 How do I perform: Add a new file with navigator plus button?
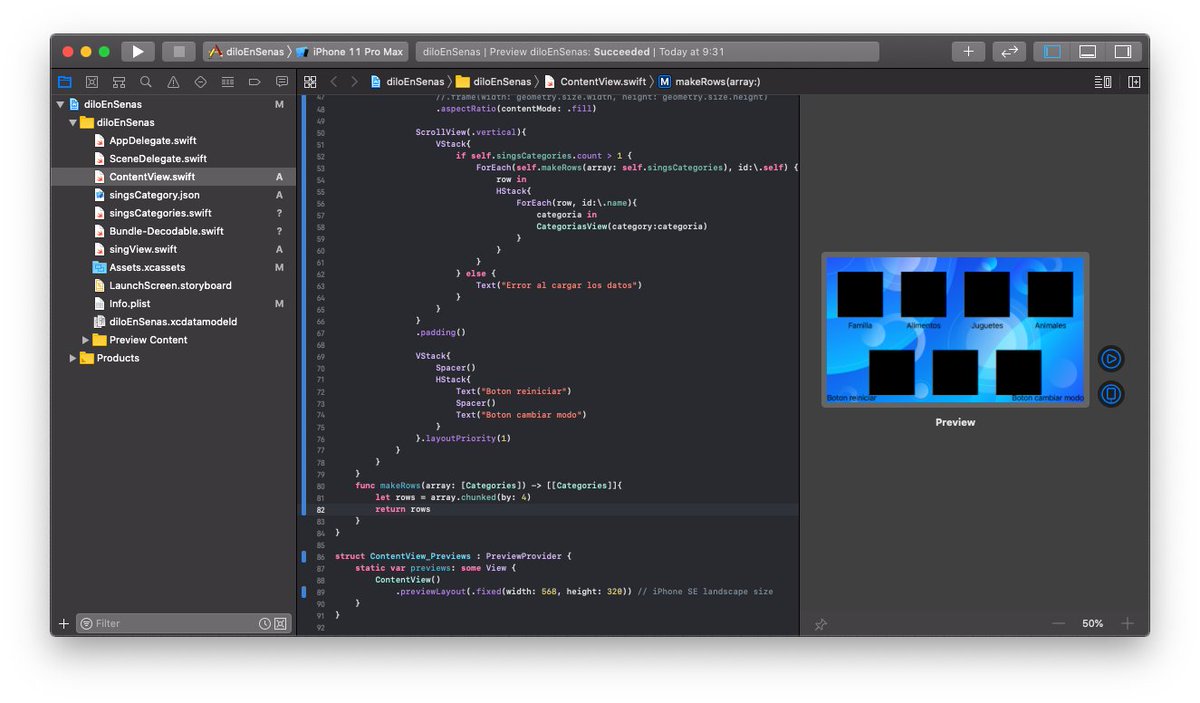click(x=64, y=623)
